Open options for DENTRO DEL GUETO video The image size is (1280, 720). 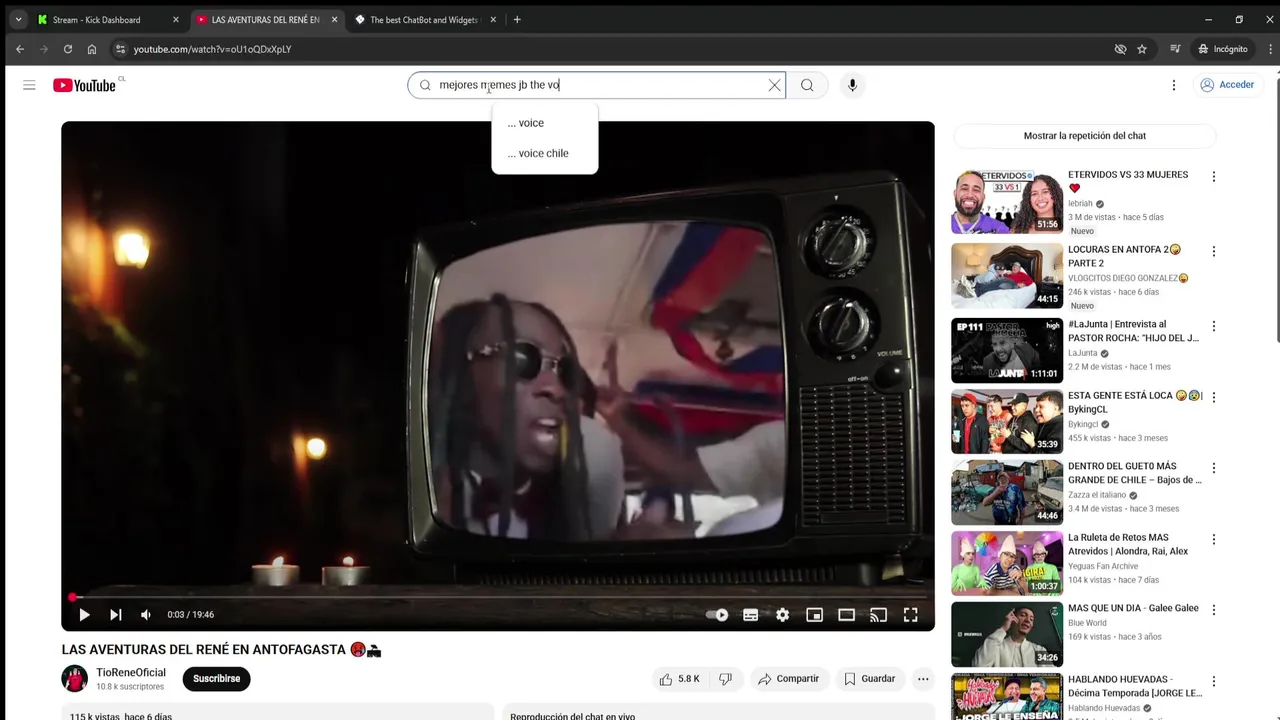click(1214, 468)
